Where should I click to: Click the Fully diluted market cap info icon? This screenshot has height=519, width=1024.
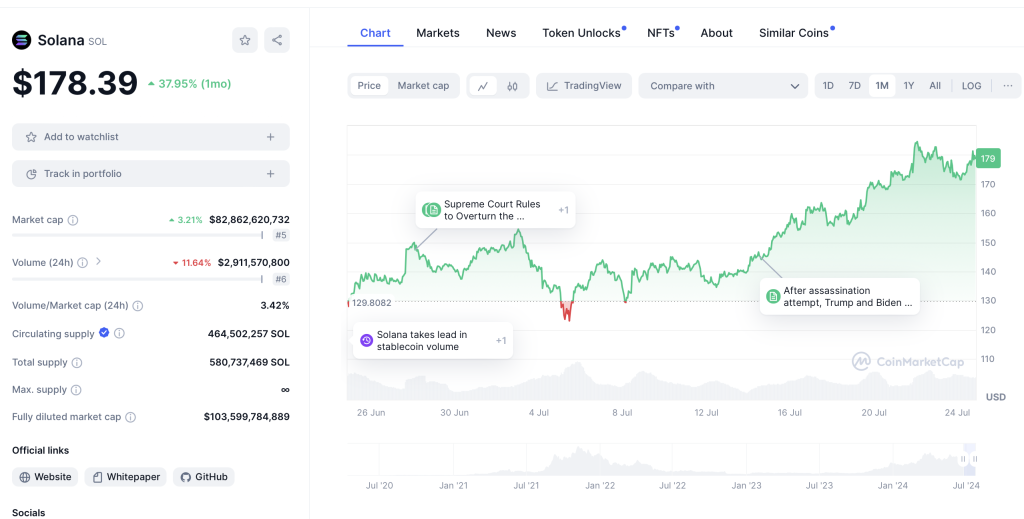(x=131, y=417)
